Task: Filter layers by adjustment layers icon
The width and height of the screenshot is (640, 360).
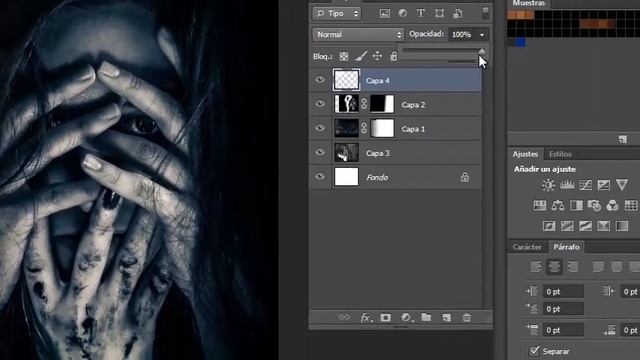Action: (x=403, y=13)
